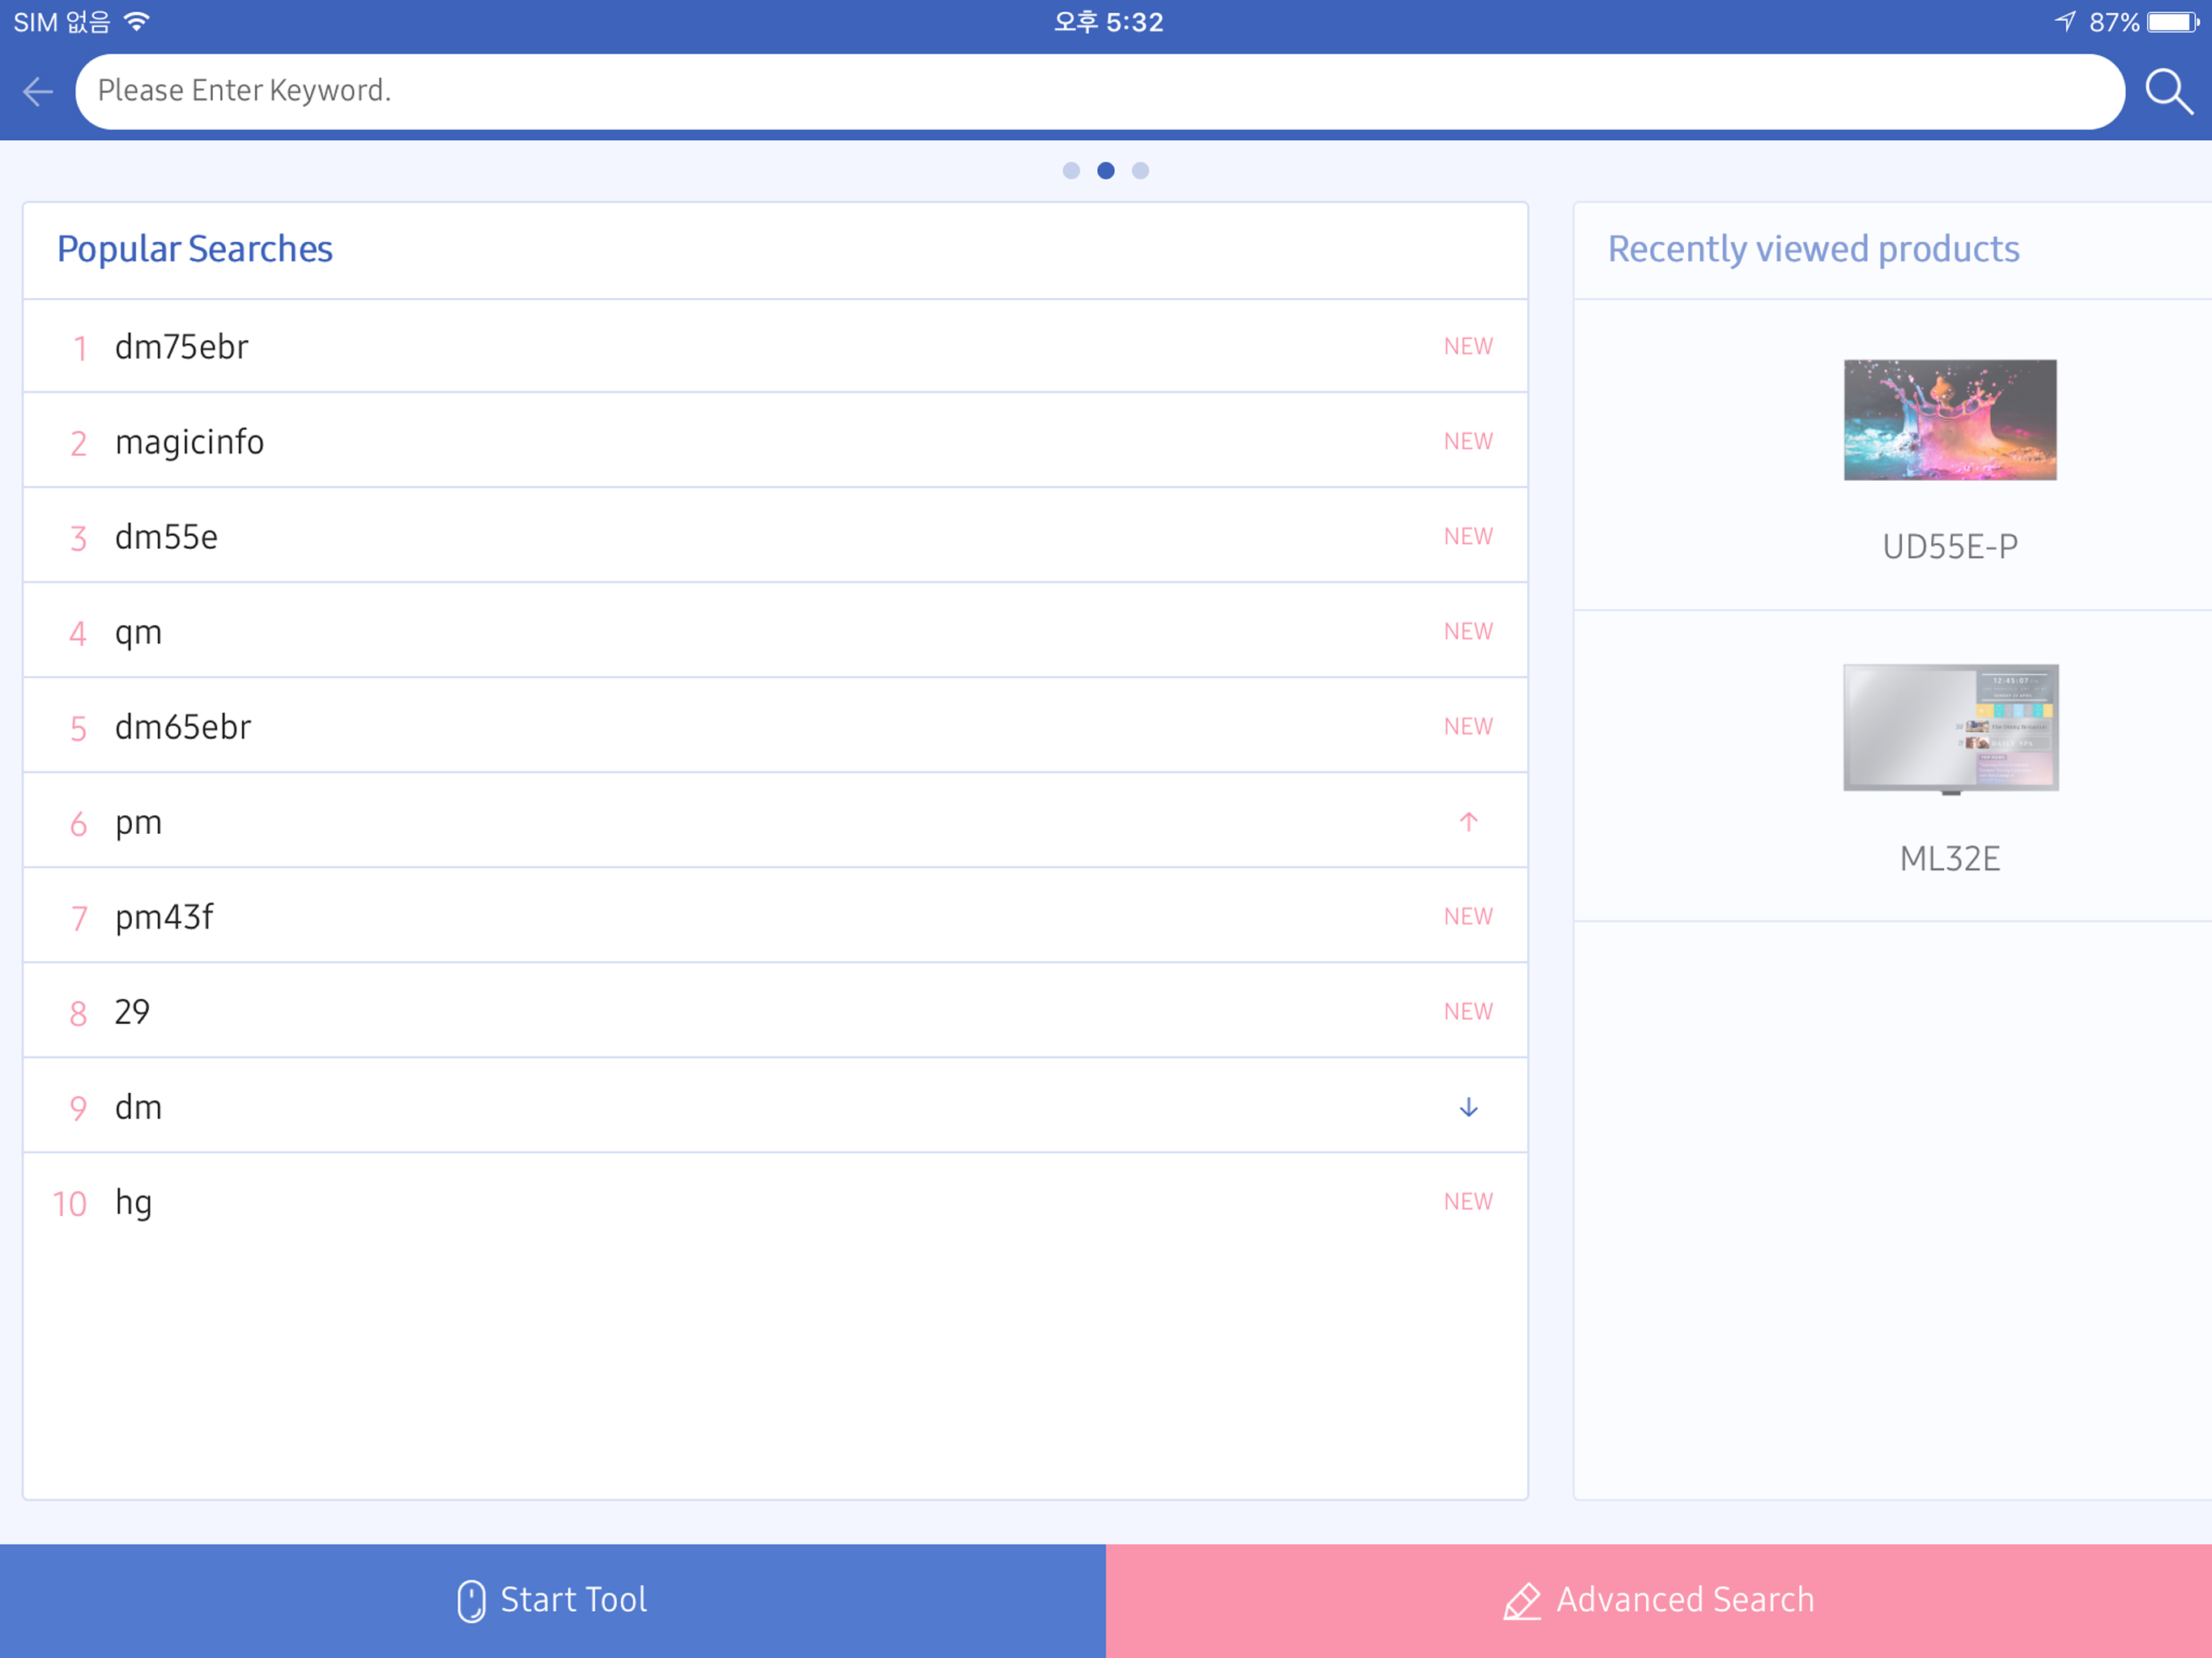The width and height of the screenshot is (2212, 1658).
Task: Tap the hg search entry
Action: pyautogui.click(x=134, y=1202)
